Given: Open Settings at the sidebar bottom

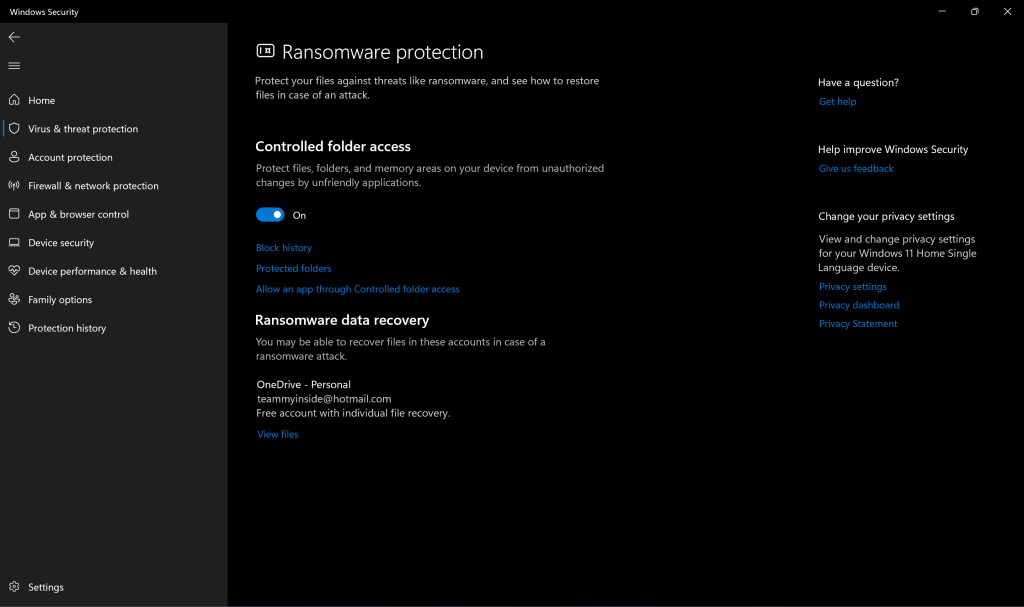Looking at the screenshot, I should (x=45, y=587).
